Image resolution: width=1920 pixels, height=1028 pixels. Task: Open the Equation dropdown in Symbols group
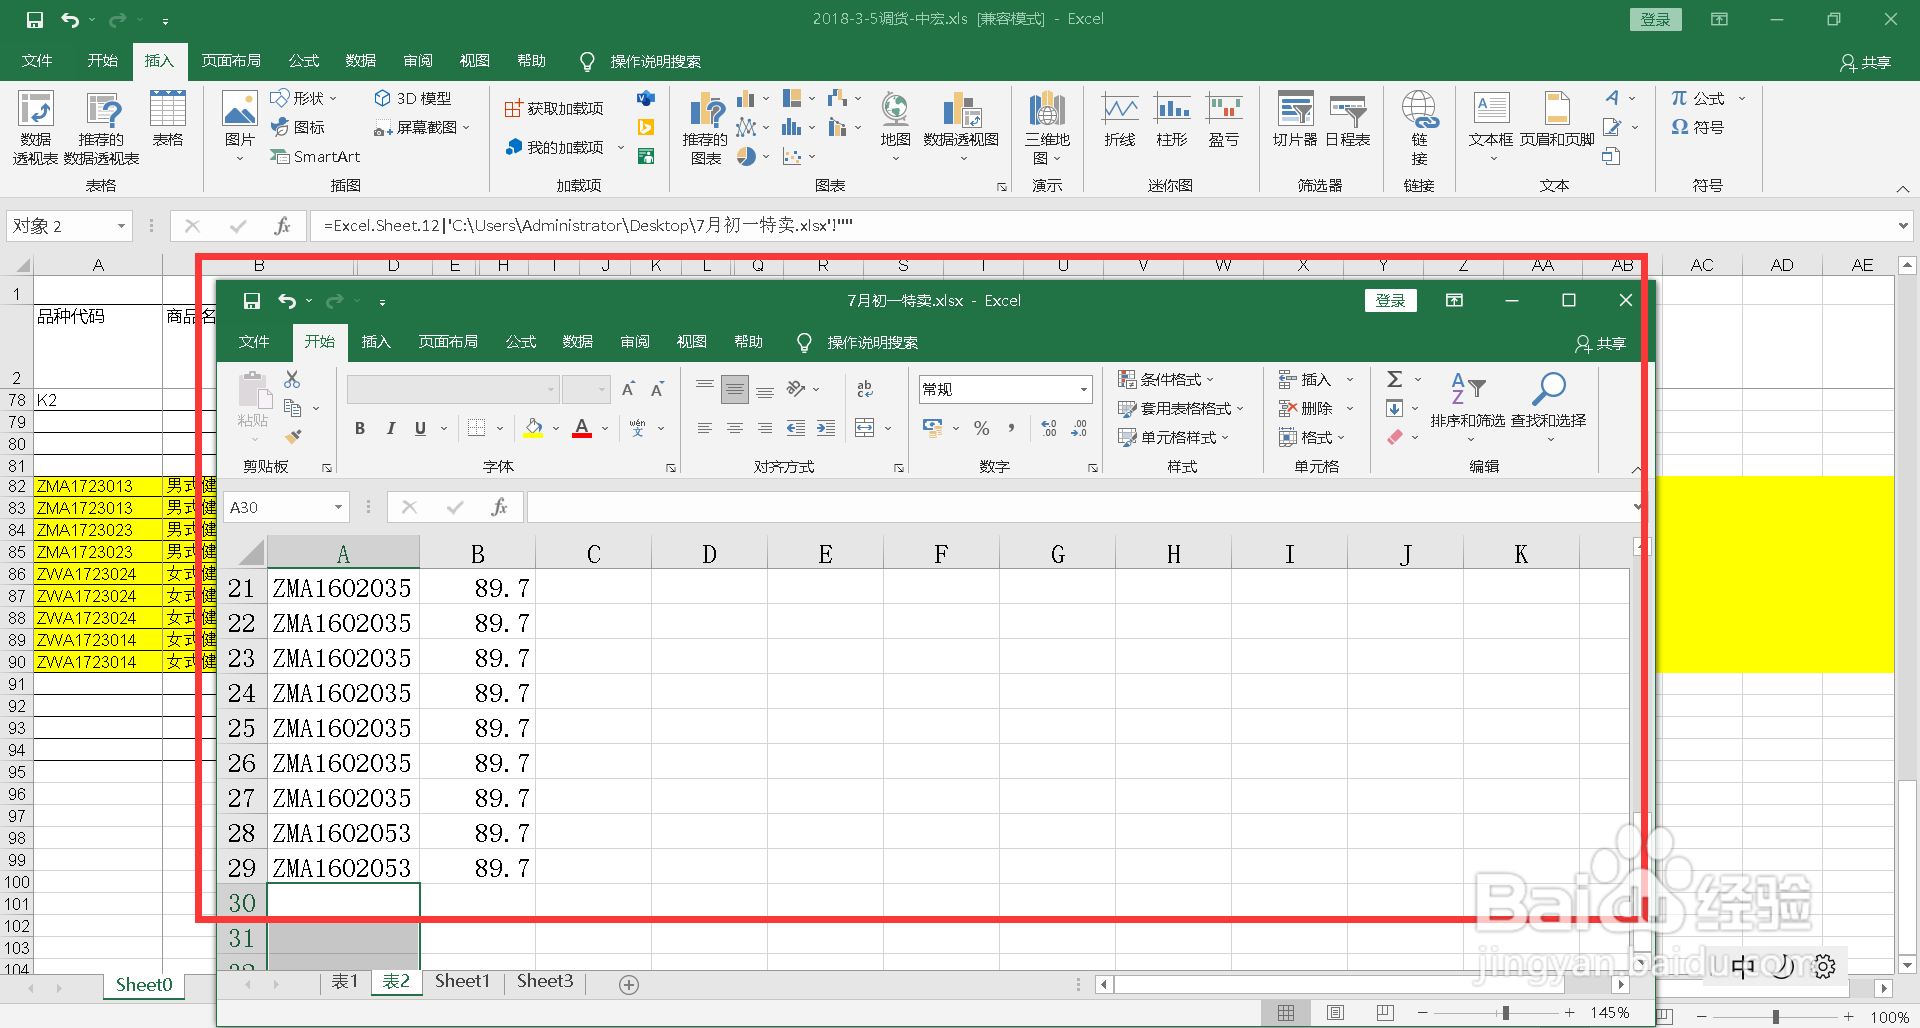[x=1708, y=98]
